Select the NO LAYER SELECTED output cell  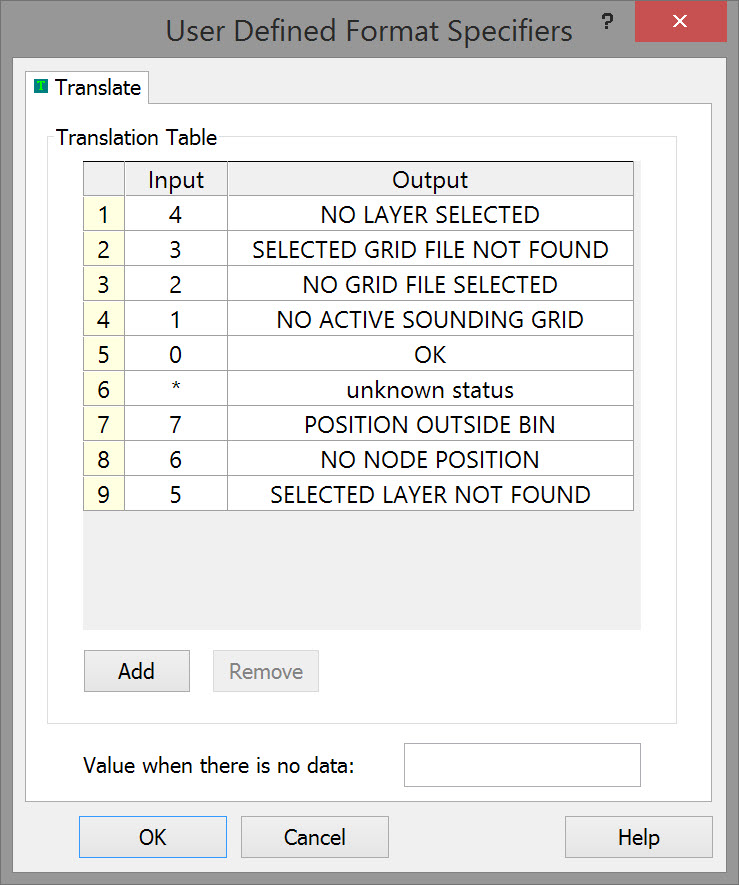click(x=430, y=214)
